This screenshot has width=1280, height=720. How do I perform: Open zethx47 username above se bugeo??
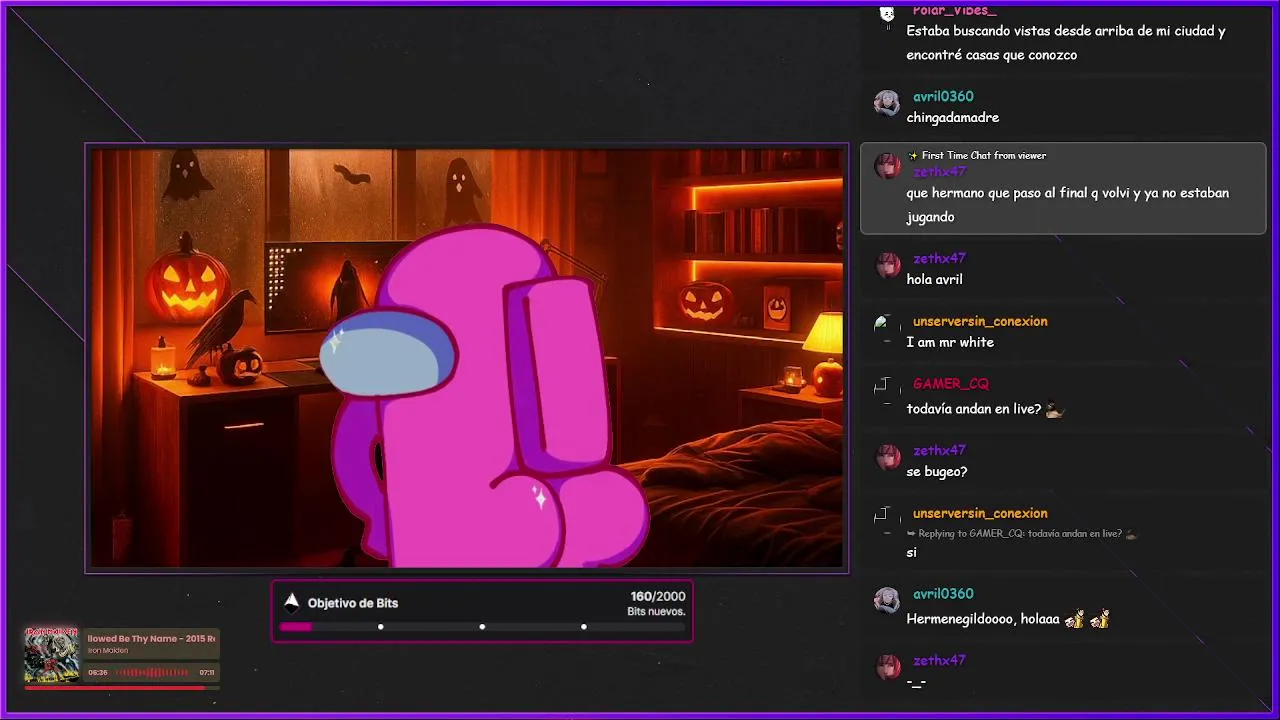coord(939,450)
